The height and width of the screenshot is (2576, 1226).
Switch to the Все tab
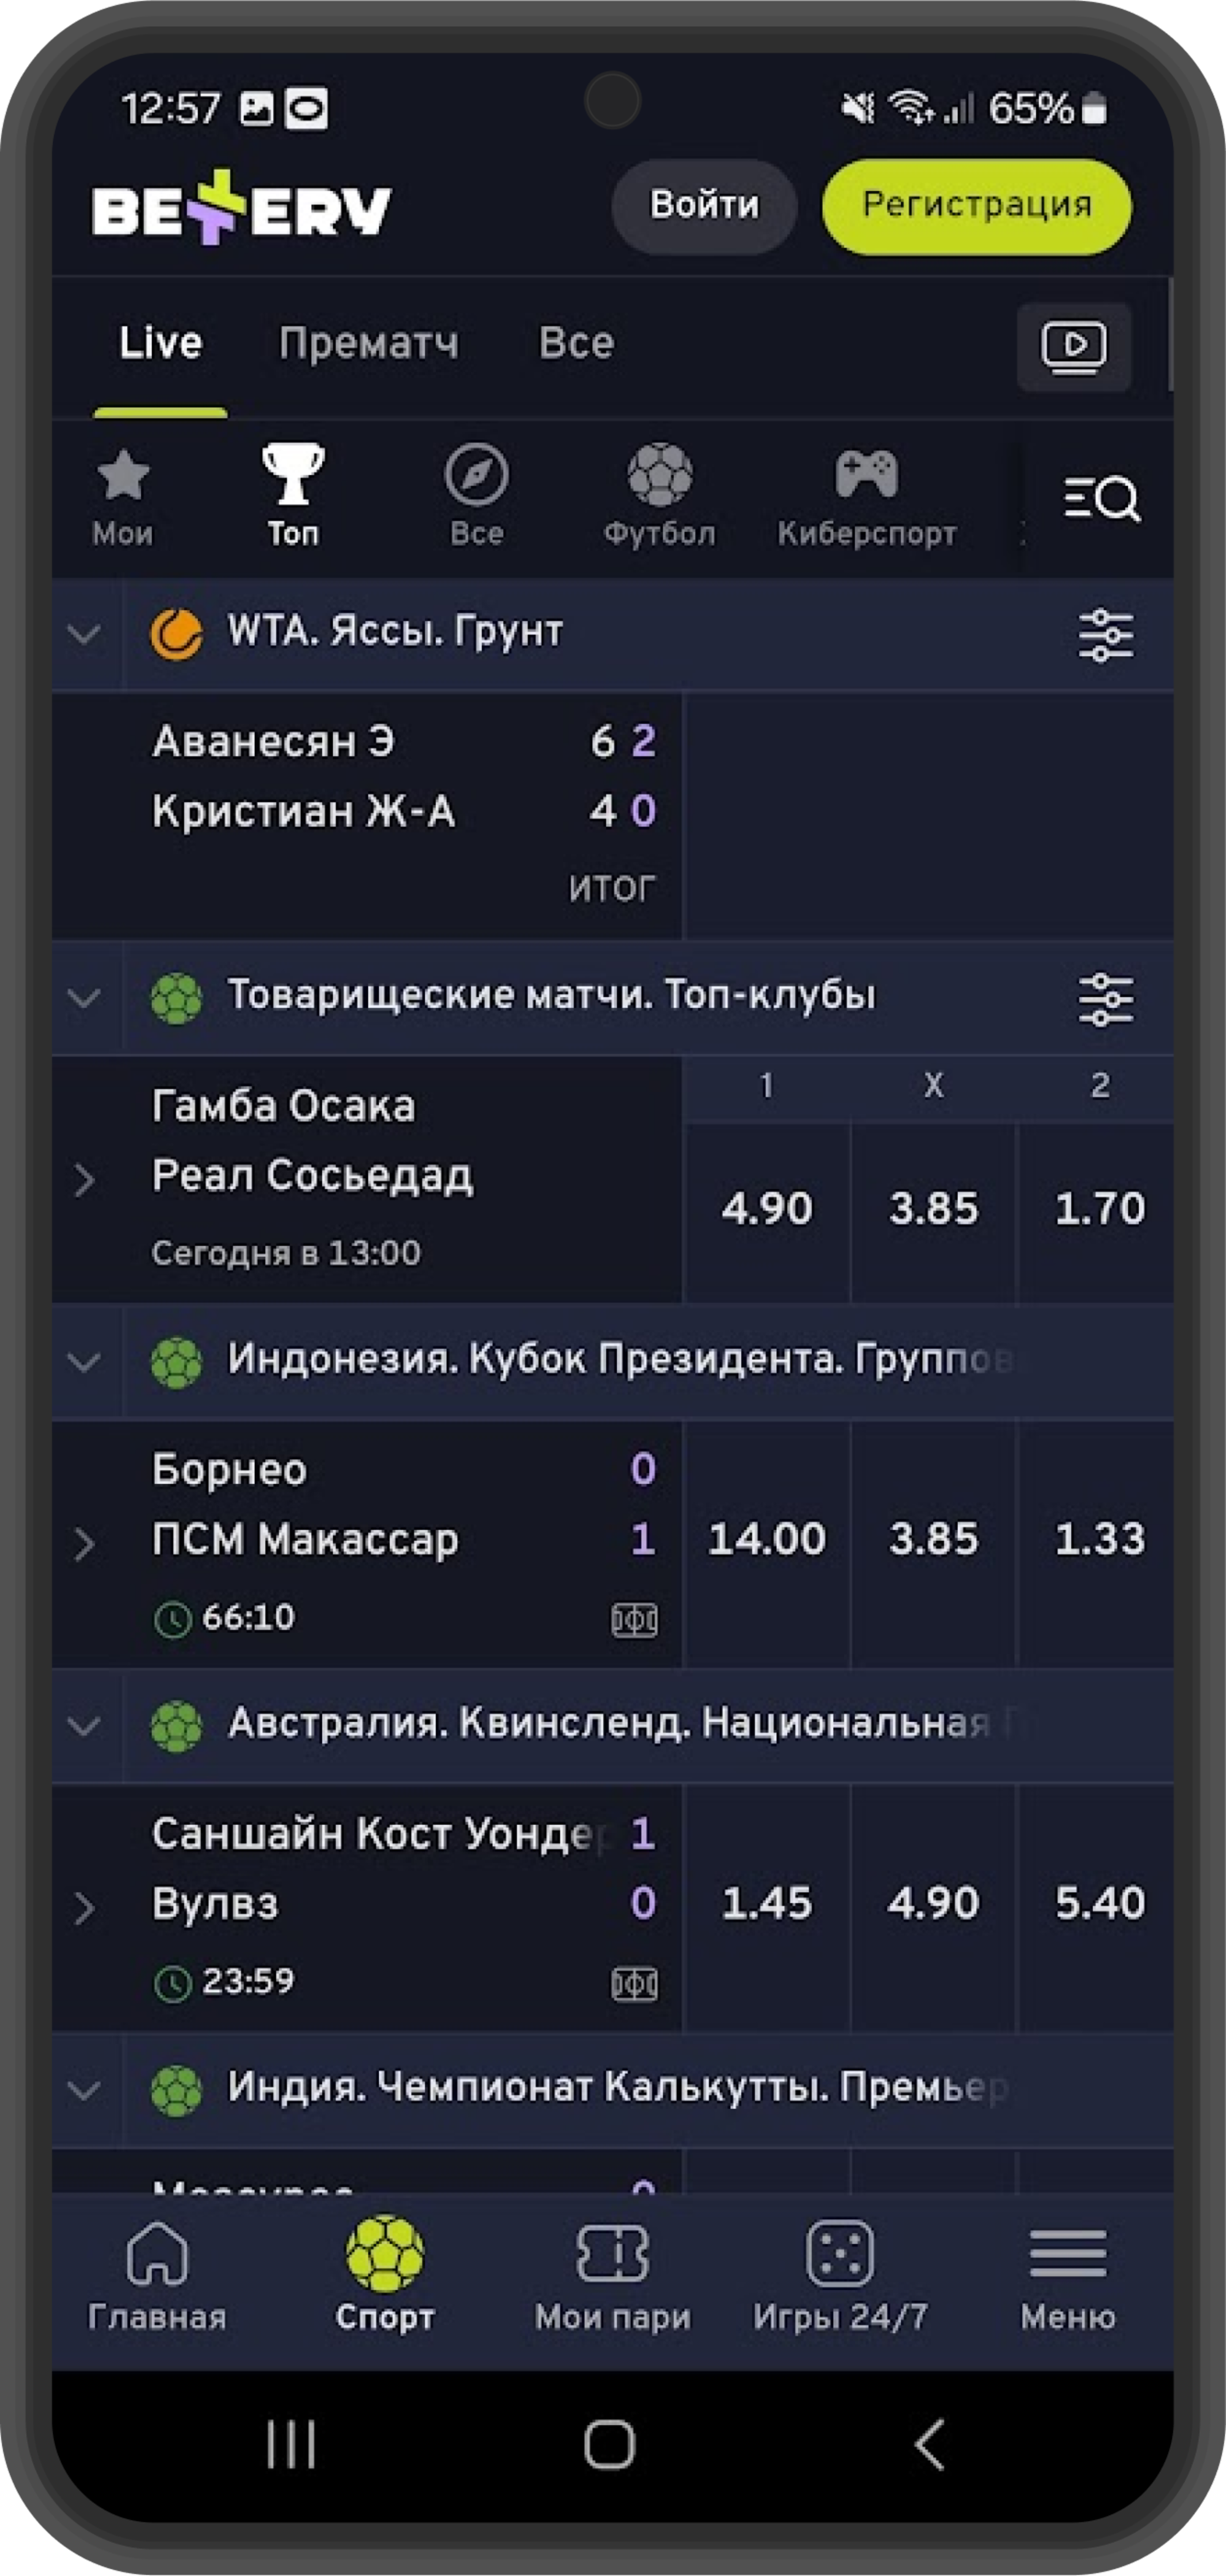576,343
